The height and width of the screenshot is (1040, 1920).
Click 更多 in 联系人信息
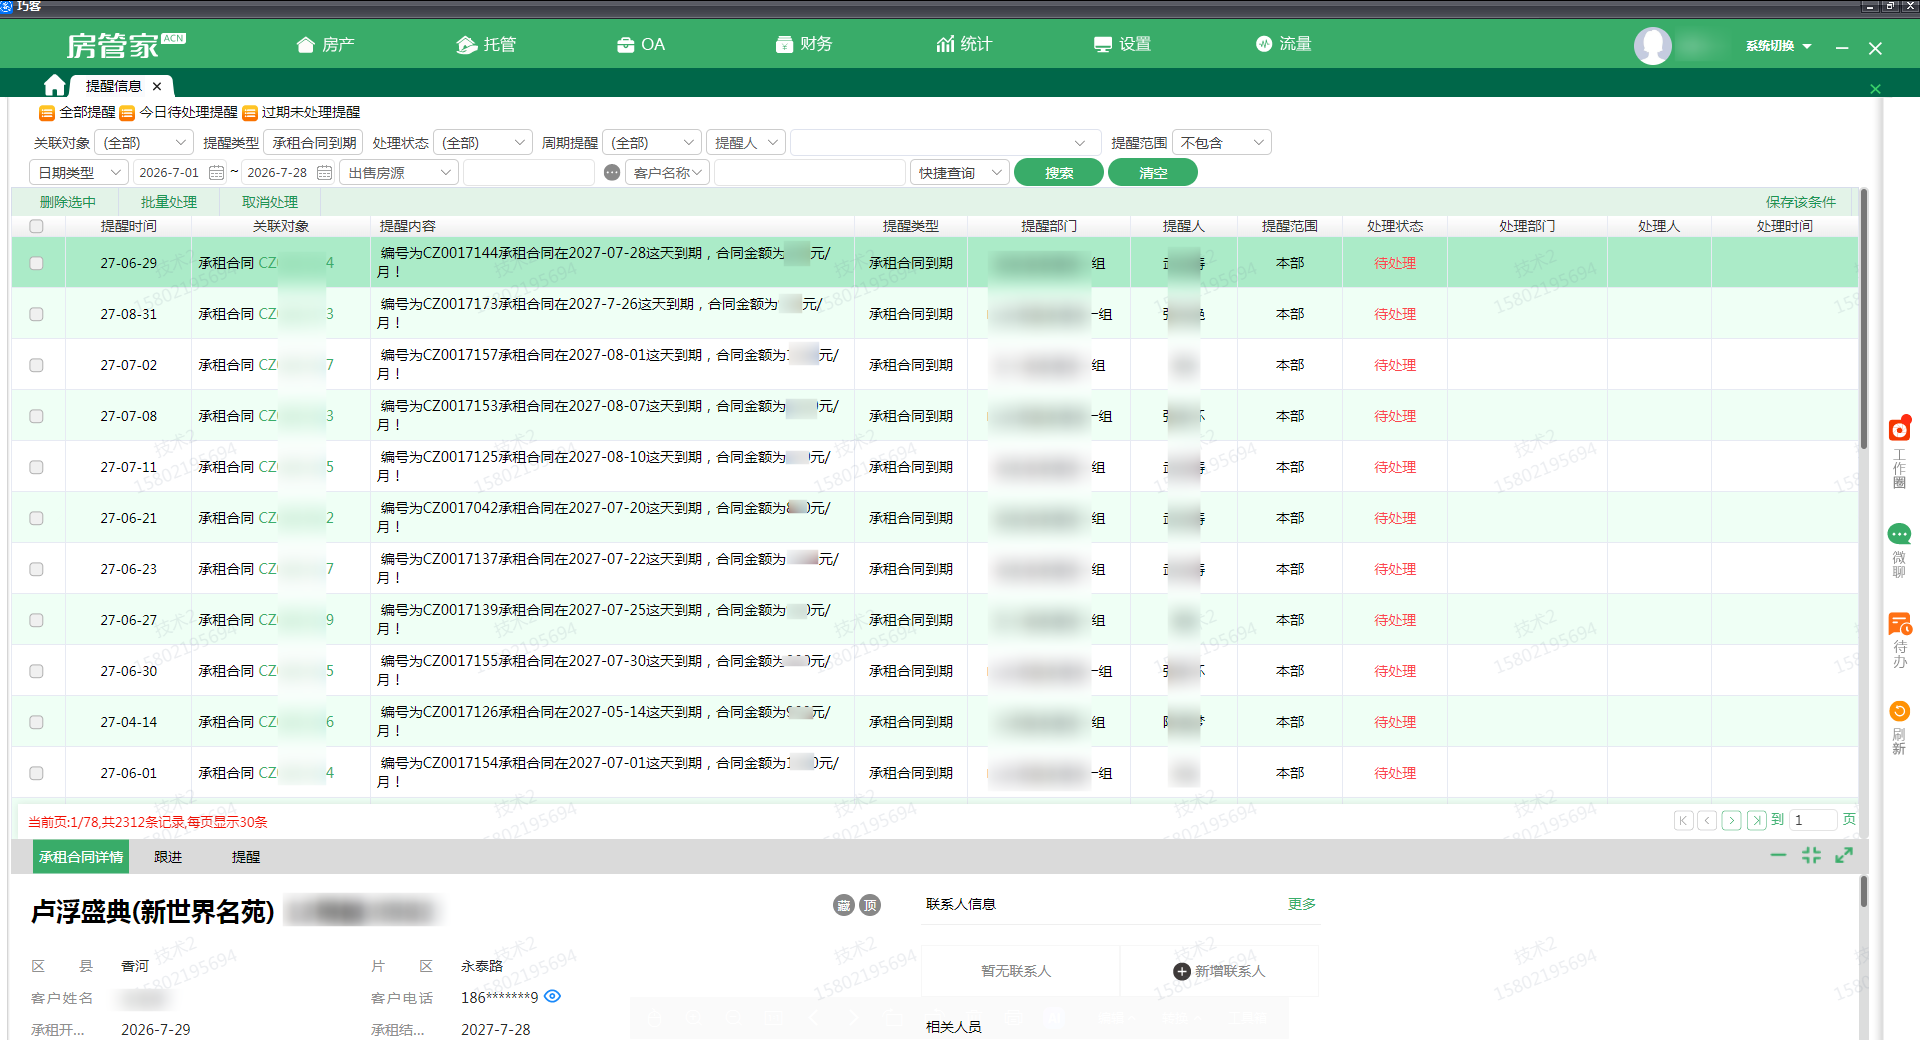[1302, 904]
